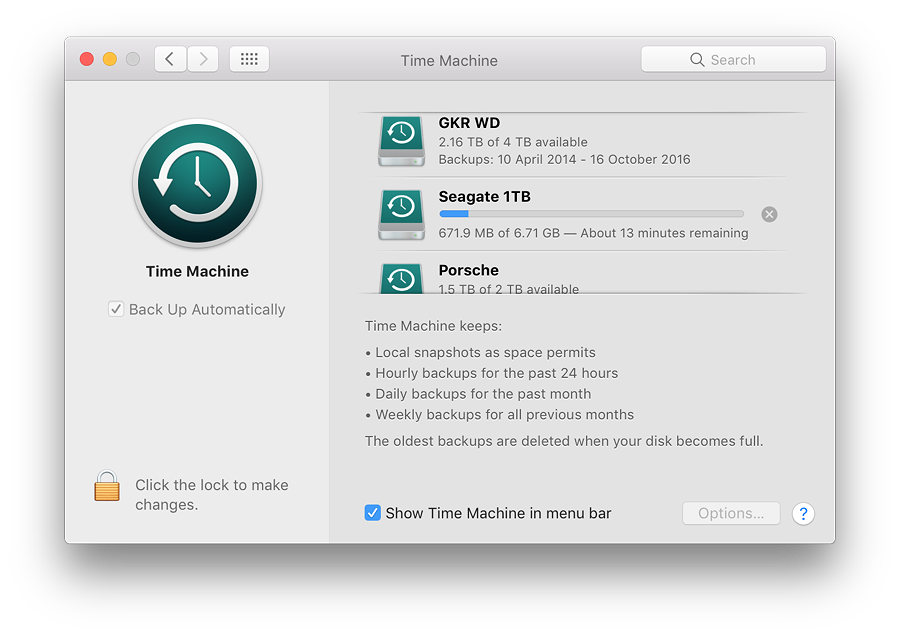Click the window title 'Time Machine'
Image resolution: width=900 pixels, height=636 pixels.
point(449,60)
